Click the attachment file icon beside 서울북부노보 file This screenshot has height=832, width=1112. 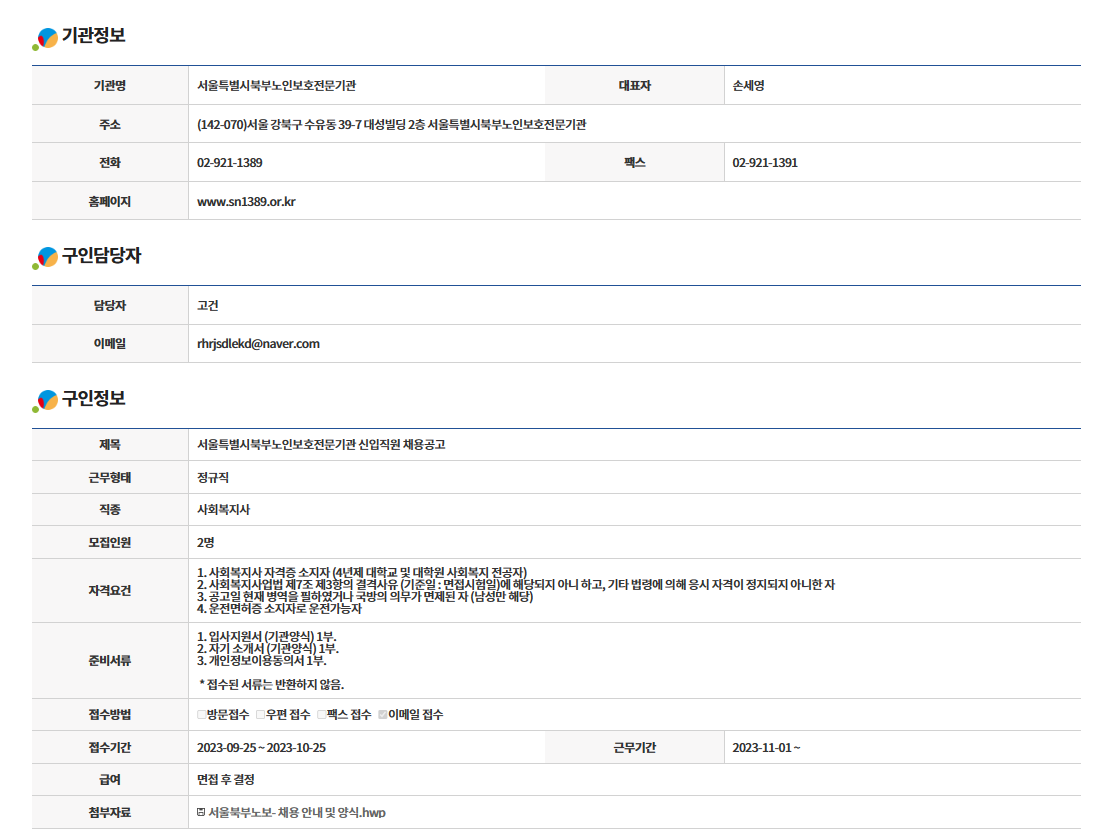pyautogui.click(x=202, y=812)
